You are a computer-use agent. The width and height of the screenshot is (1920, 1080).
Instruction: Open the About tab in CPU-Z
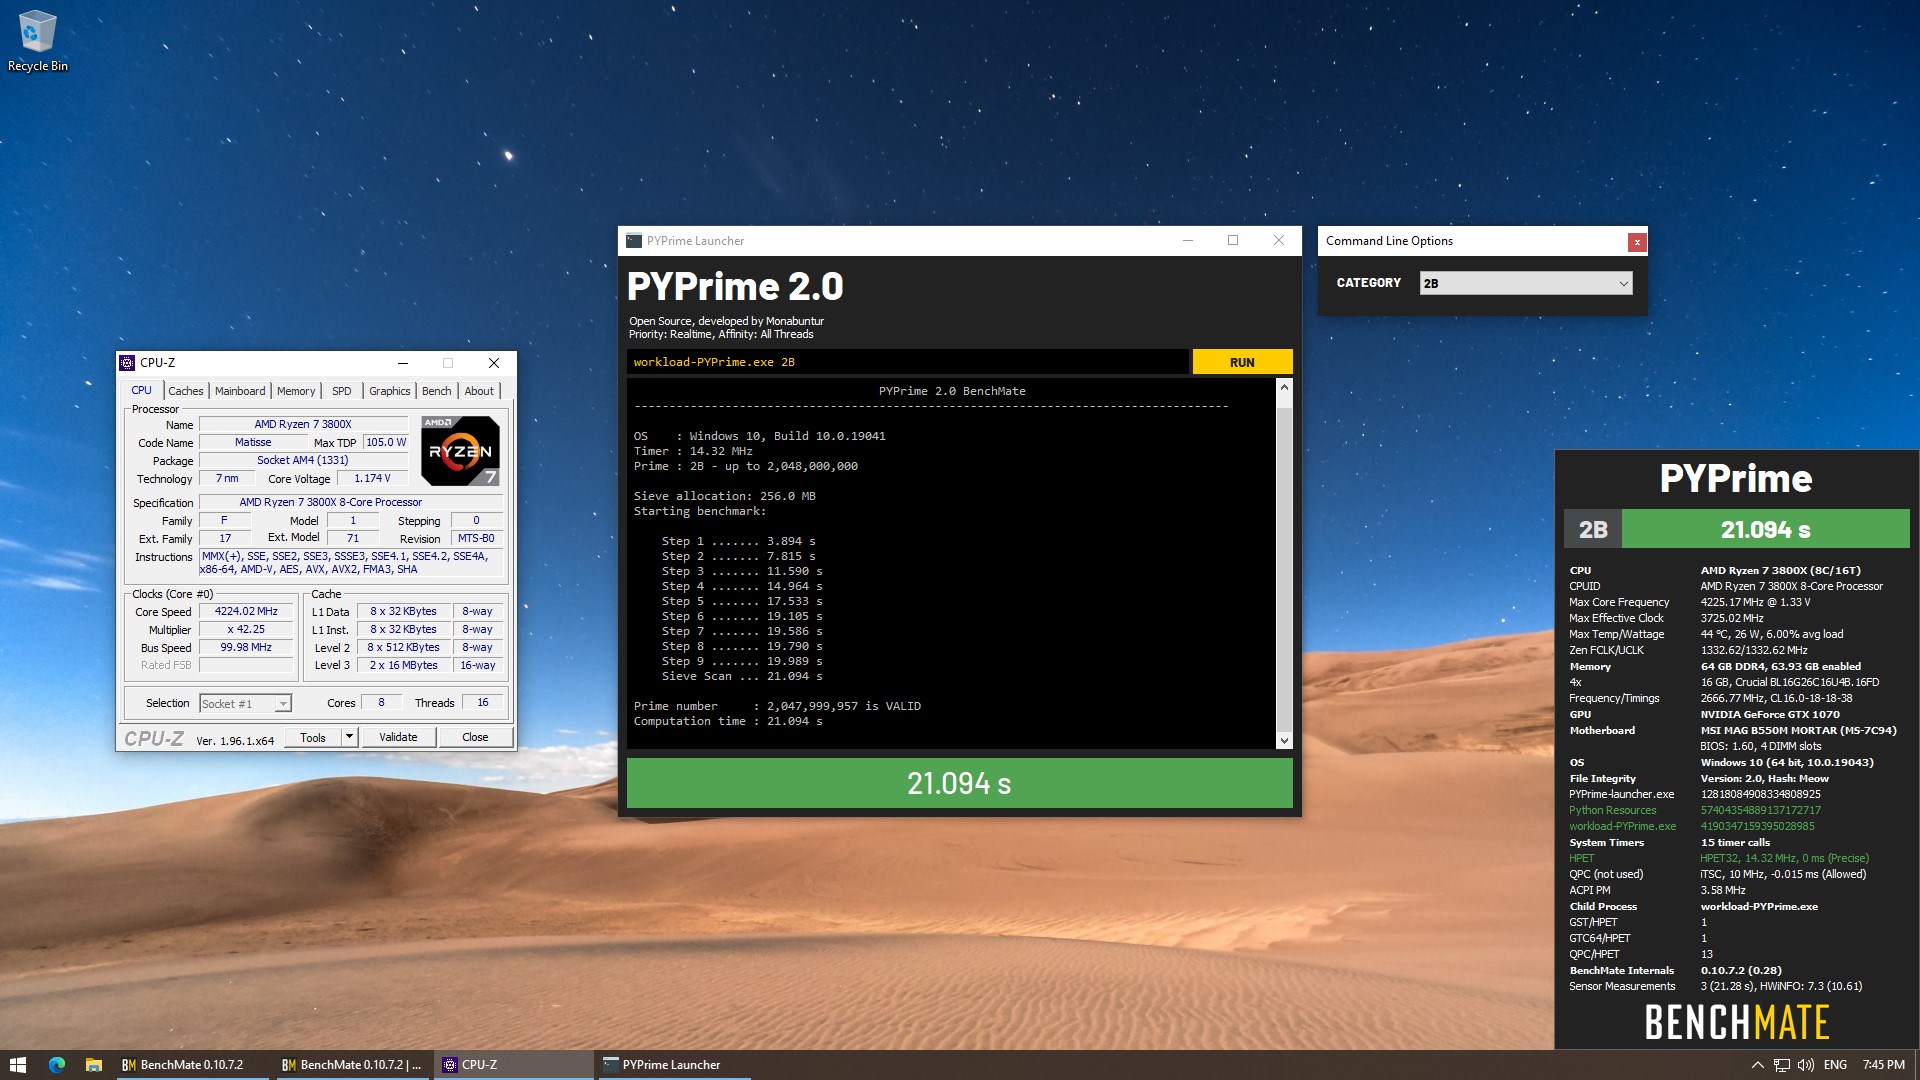[x=479, y=391]
